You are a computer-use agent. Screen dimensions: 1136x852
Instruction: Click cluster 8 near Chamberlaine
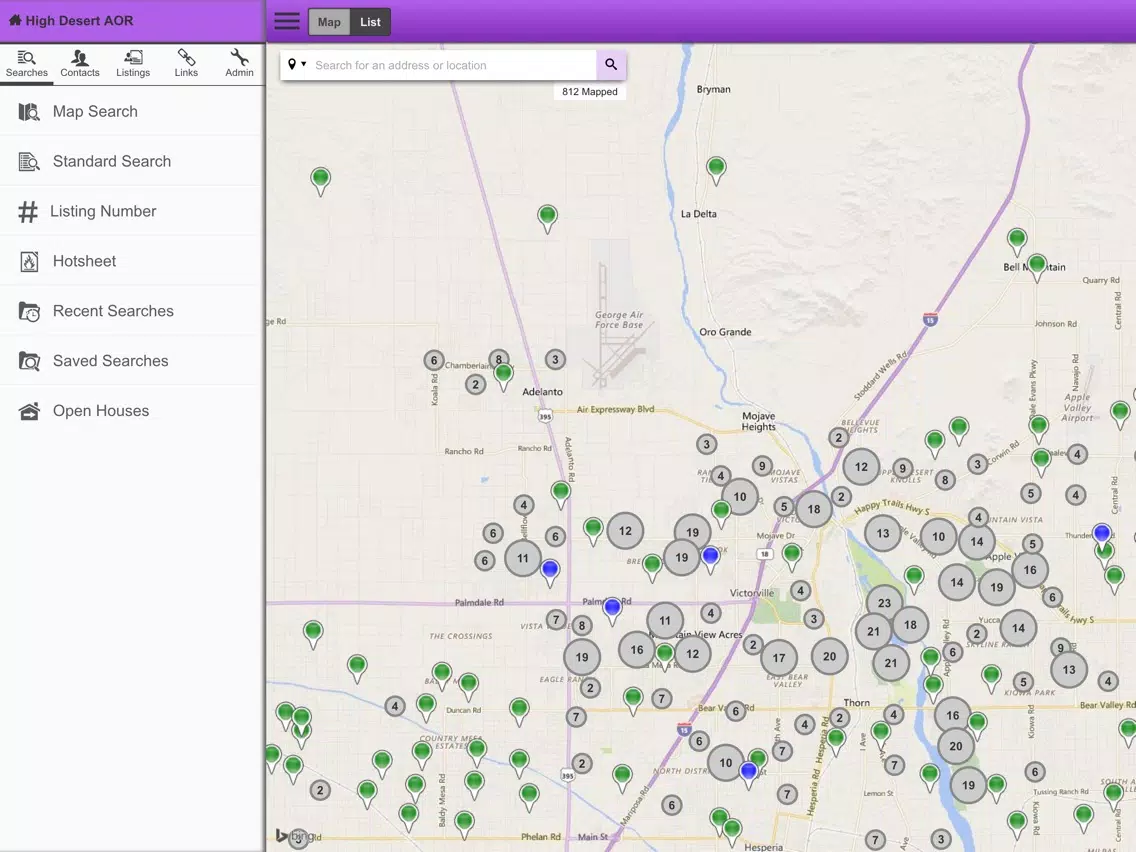click(x=498, y=359)
